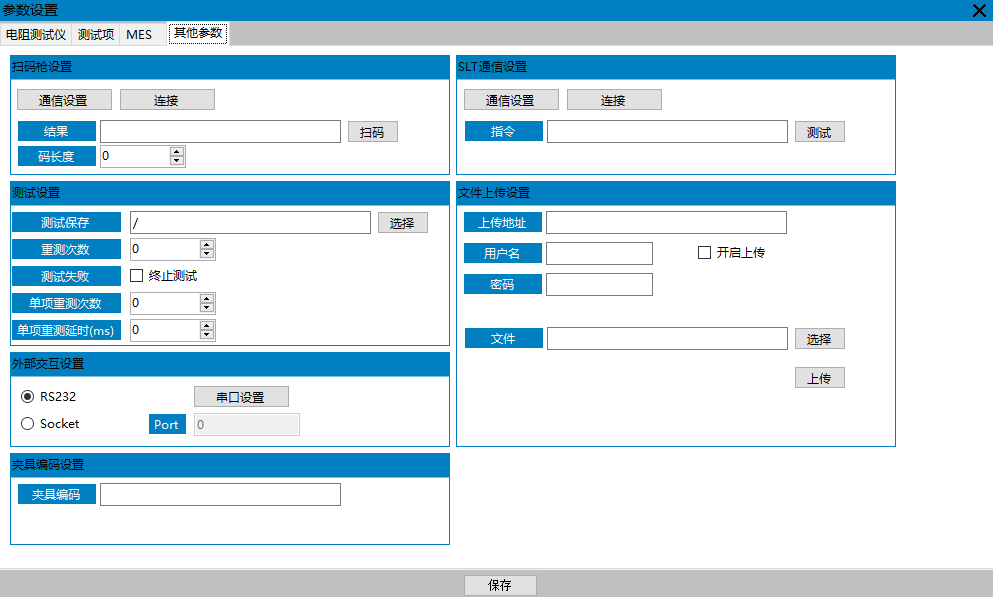993x597 pixels.
Task: Click the 重测次数 number field
Action: click(165, 249)
